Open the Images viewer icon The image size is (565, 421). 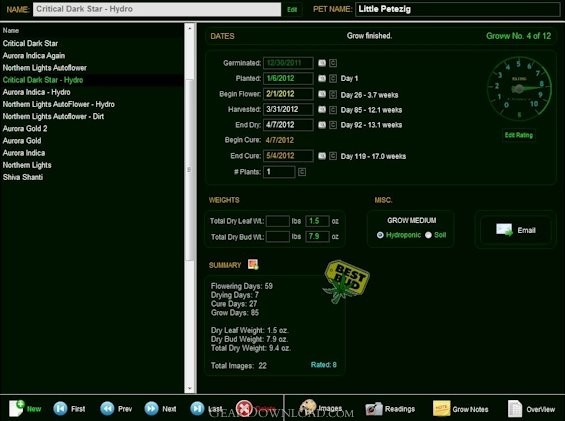coord(308,406)
